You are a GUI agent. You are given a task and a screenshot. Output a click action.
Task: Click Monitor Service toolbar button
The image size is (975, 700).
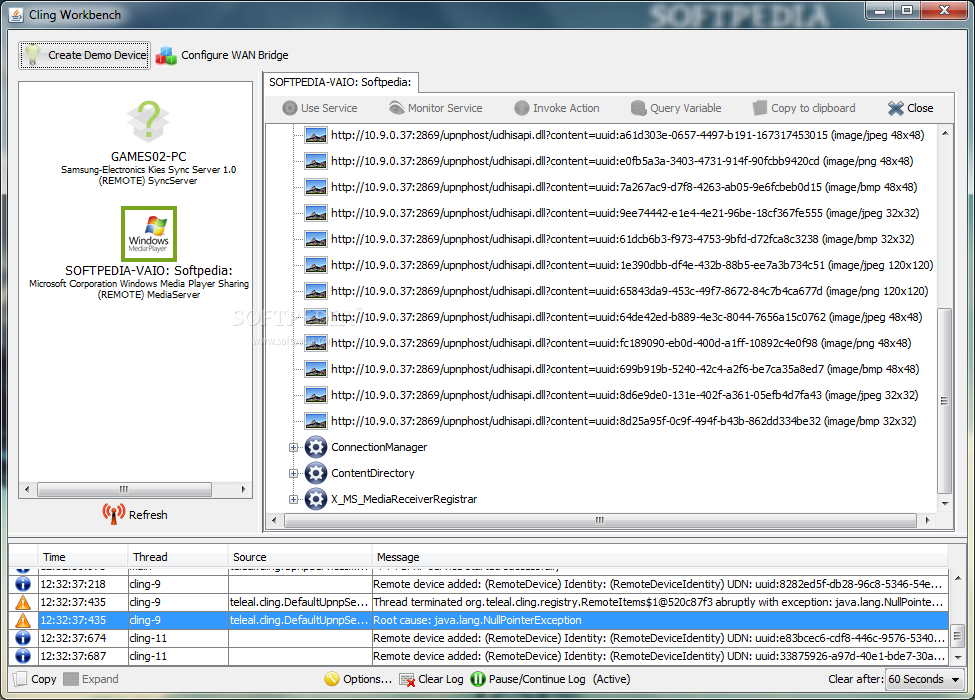436,108
